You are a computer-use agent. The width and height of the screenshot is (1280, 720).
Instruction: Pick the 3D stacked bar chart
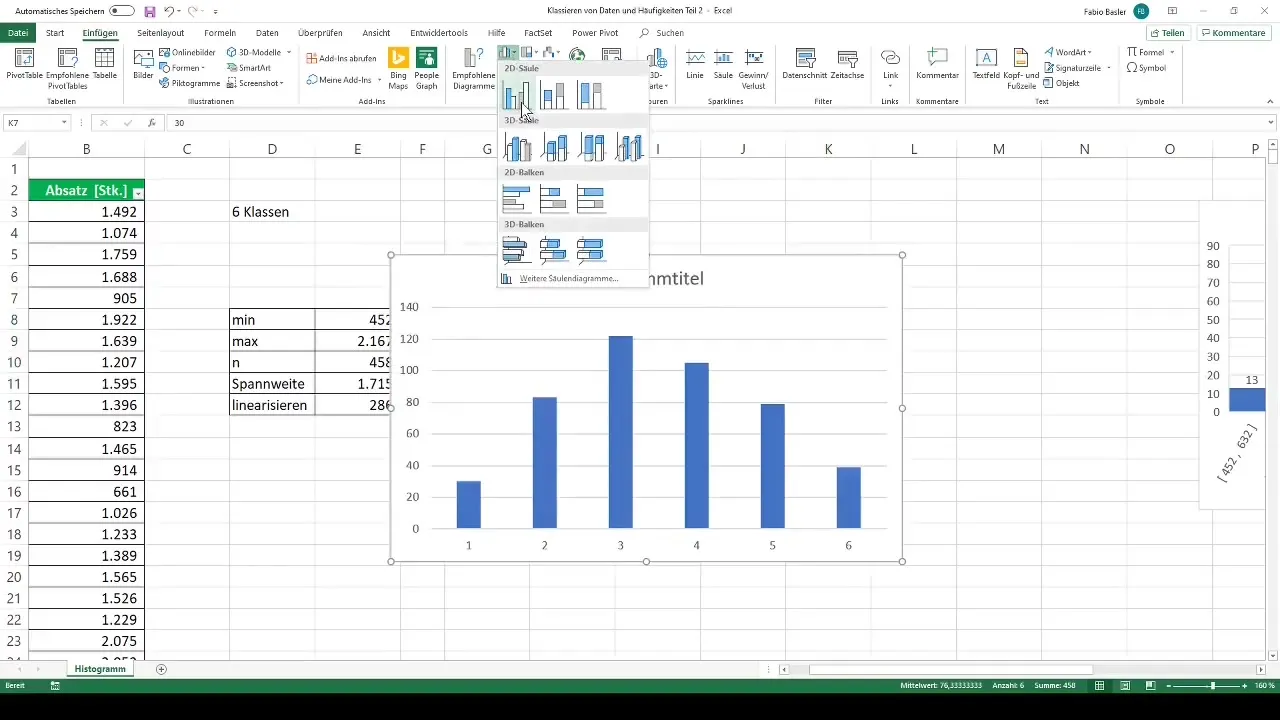tap(554, 250)
